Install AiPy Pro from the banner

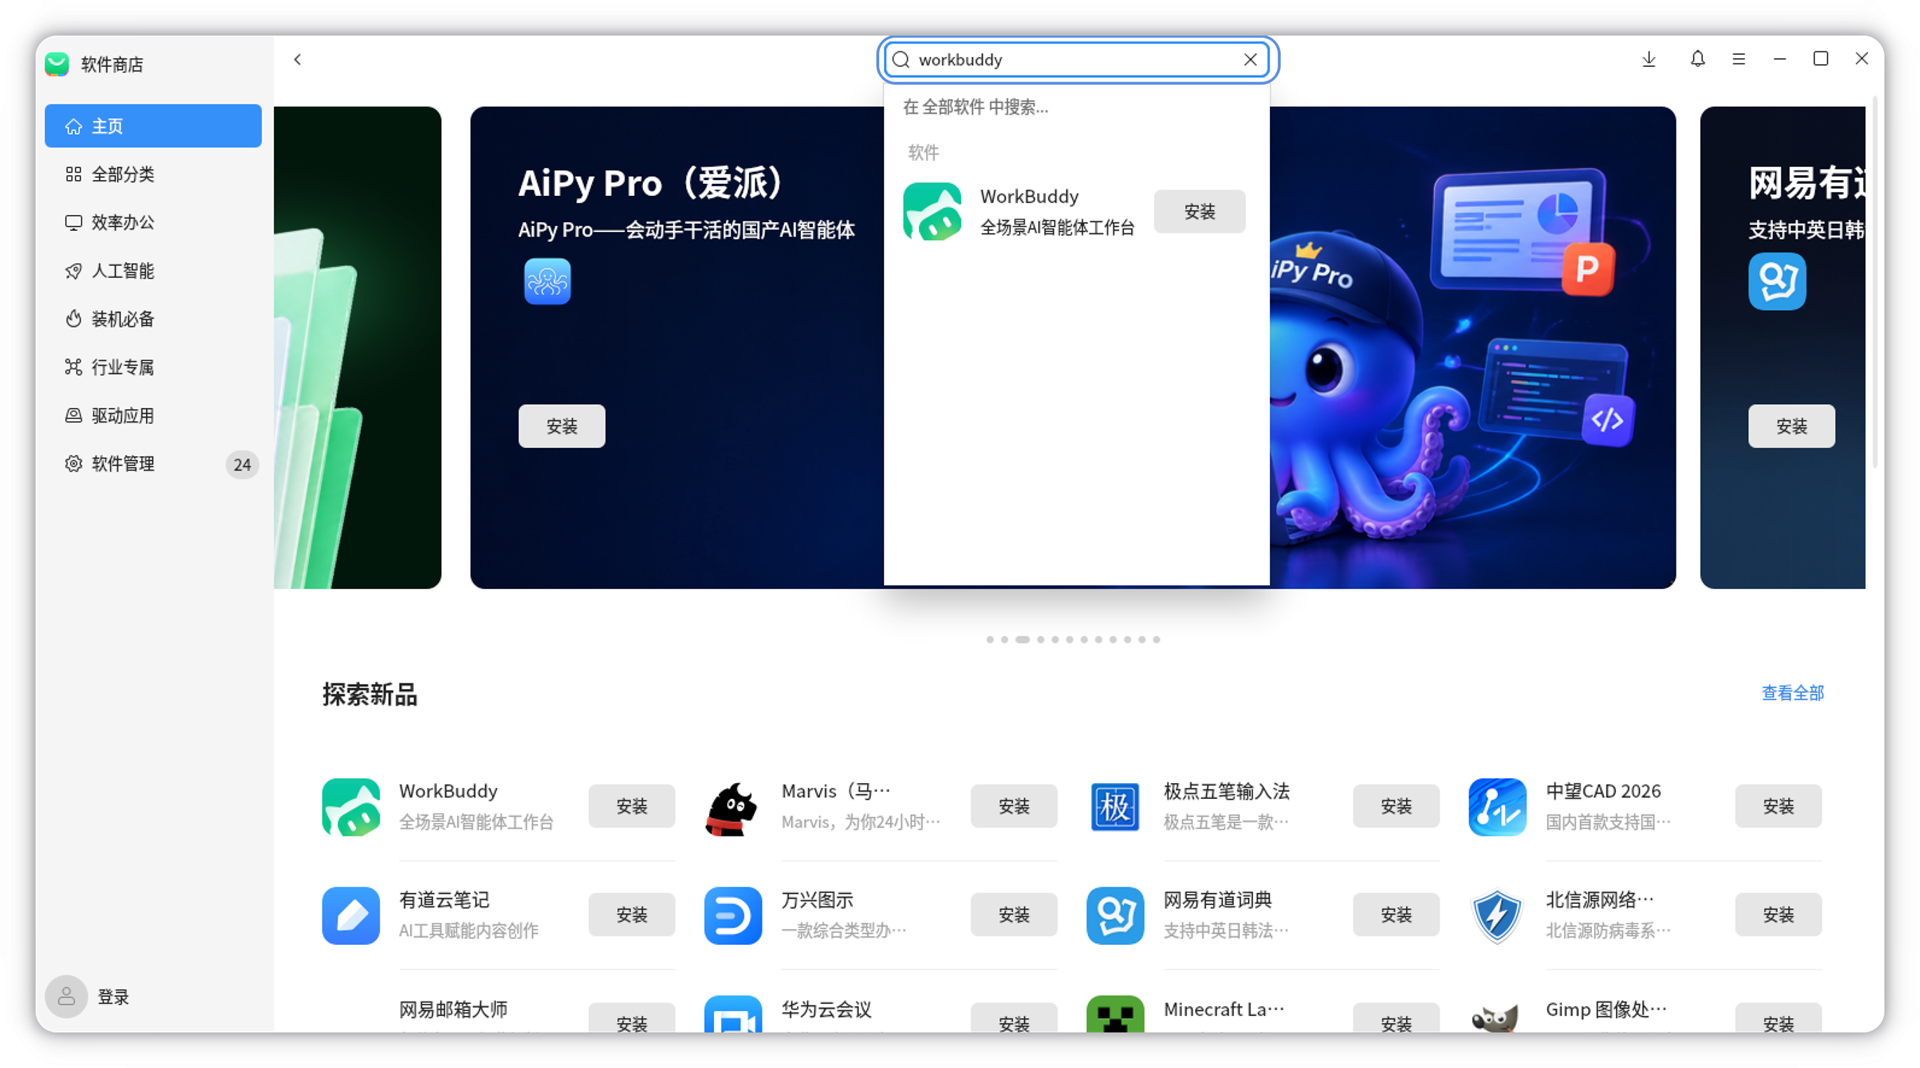click(562, 426)
